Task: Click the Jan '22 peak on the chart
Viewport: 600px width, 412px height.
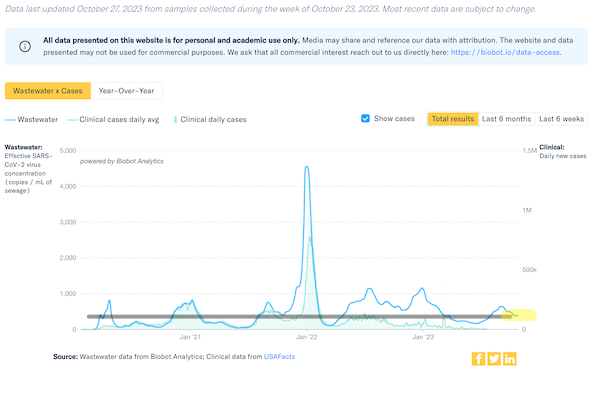Action: [x=307, y=168]
